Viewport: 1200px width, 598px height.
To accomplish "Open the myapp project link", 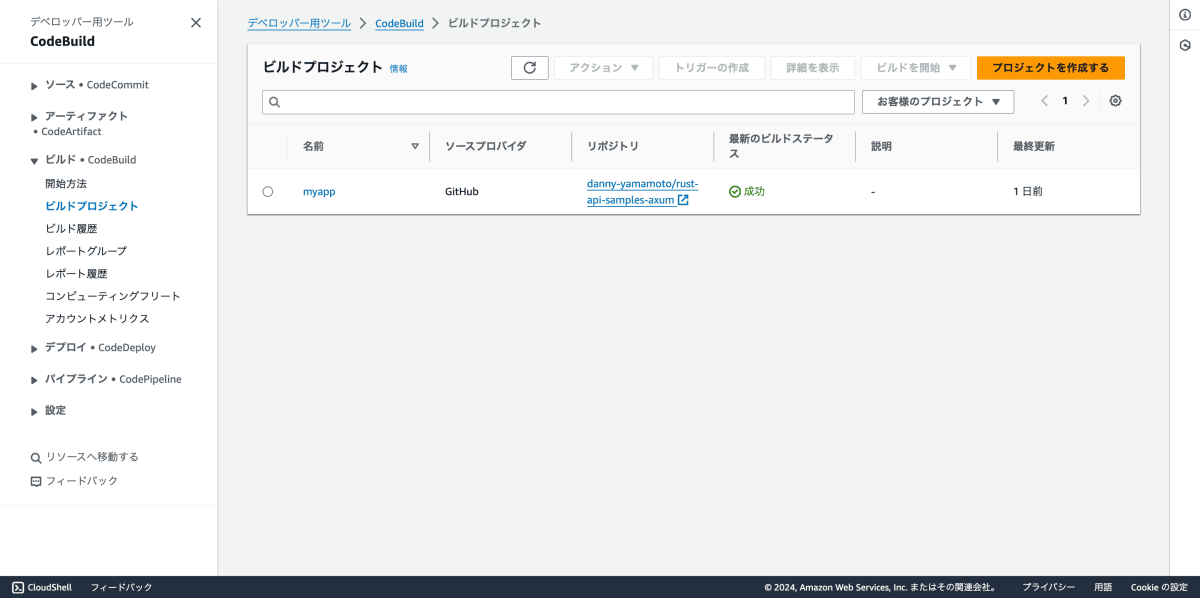I will 319,191.
